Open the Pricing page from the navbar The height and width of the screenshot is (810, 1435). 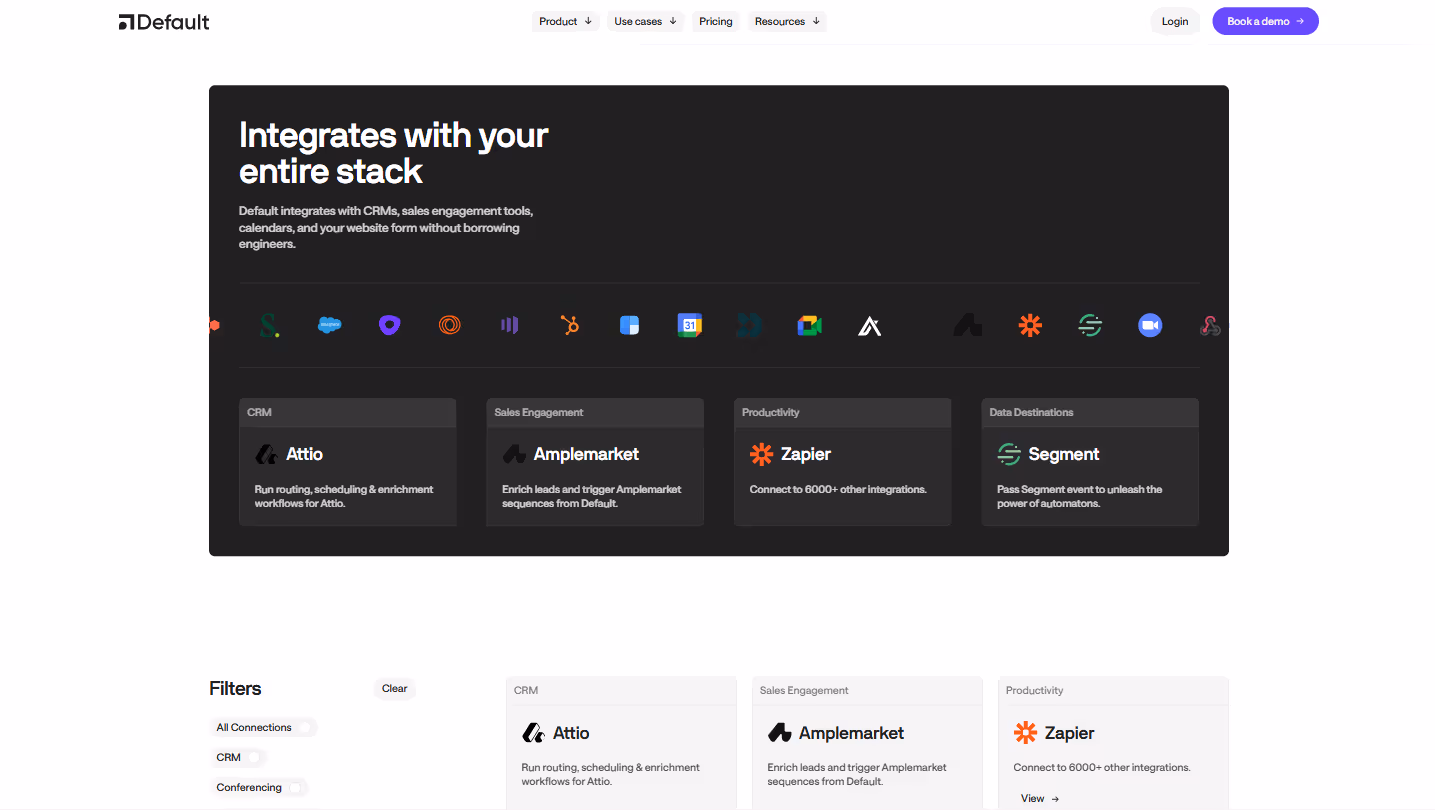pyautogui.click(x=716, y=21)
